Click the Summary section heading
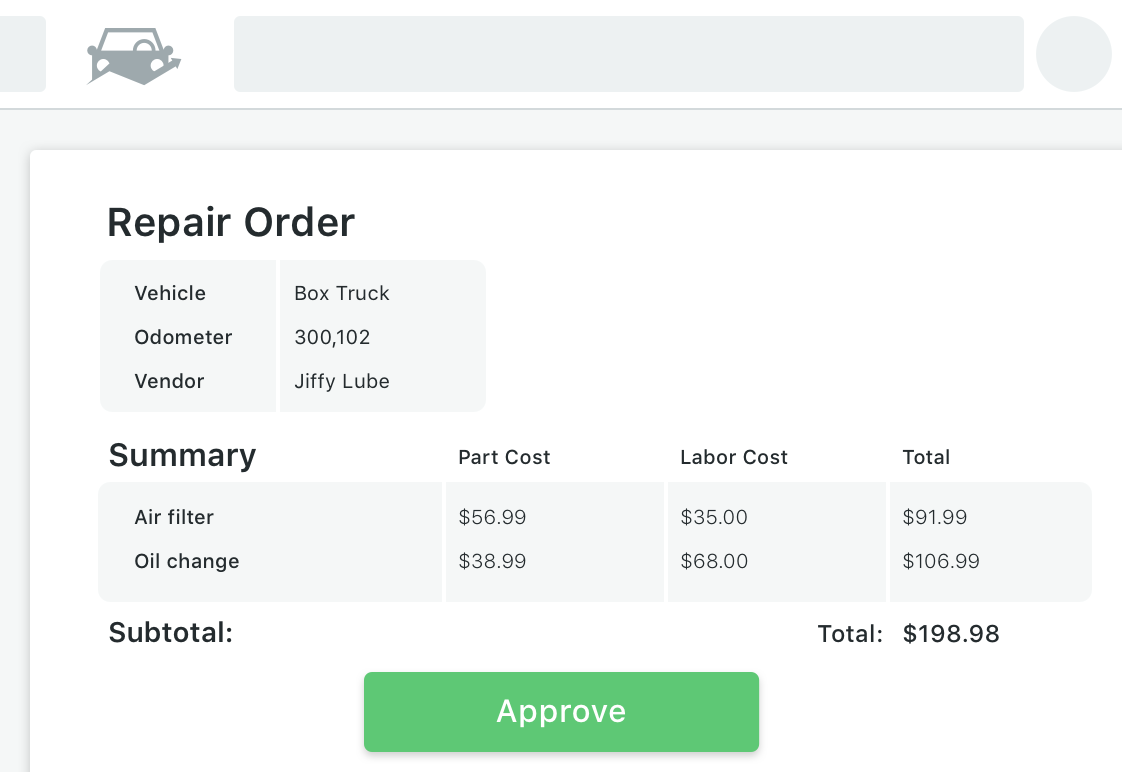Viewport: 1122px width, 772px height. 182,455
